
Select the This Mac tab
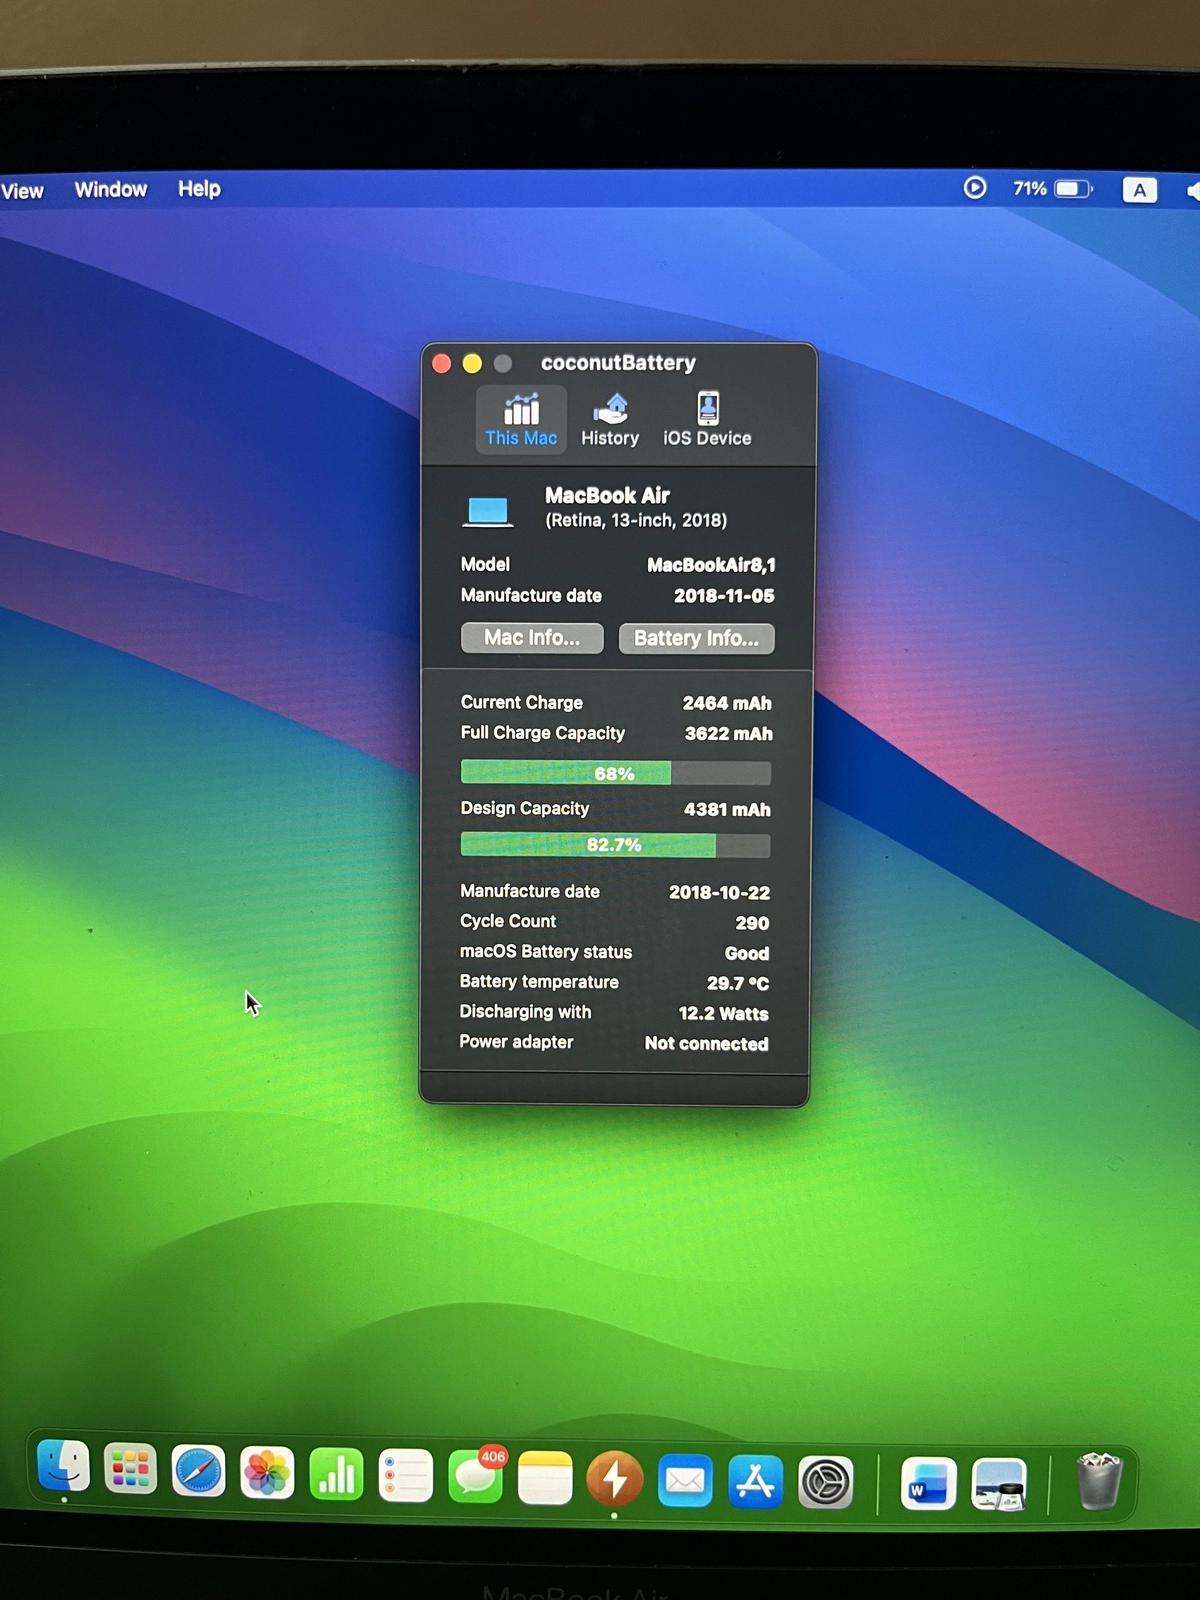click(x=521, y=419)
